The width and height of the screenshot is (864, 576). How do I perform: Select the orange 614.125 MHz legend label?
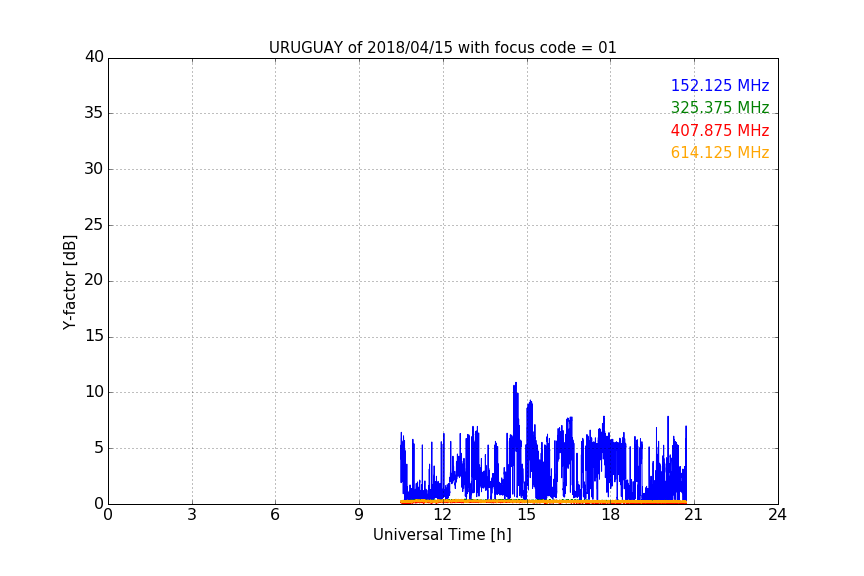(720, 153)
